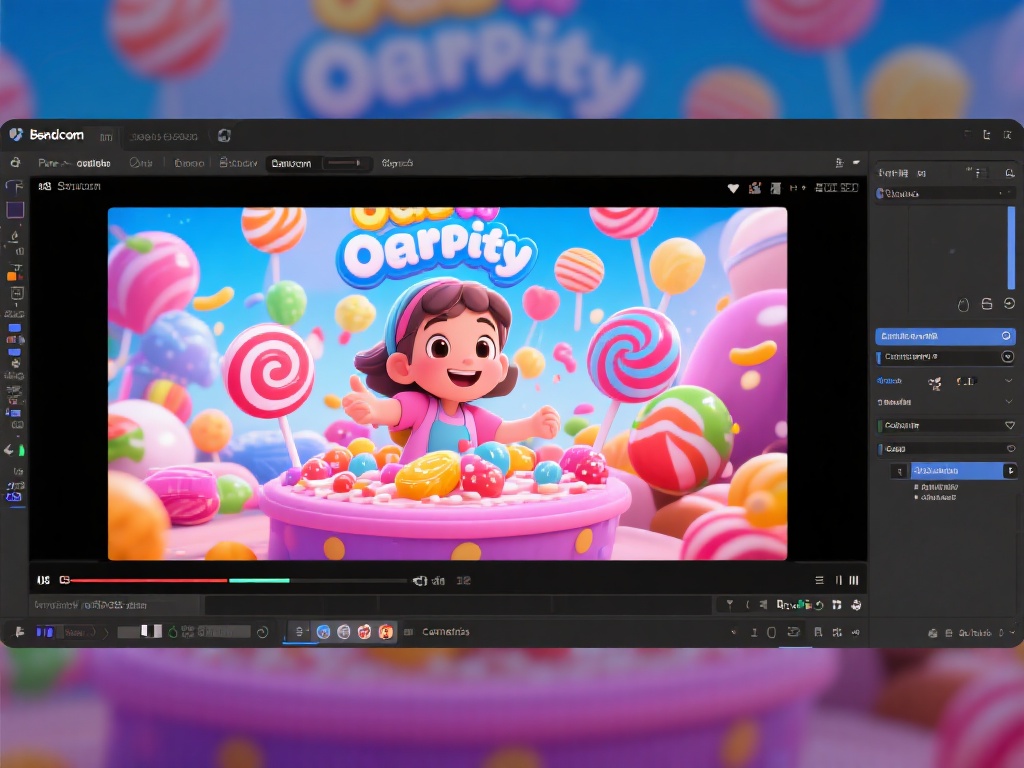1024x768 pixels.
Task: Click the red circular icon in bottom toolbar
Action: tap(364, 632)
